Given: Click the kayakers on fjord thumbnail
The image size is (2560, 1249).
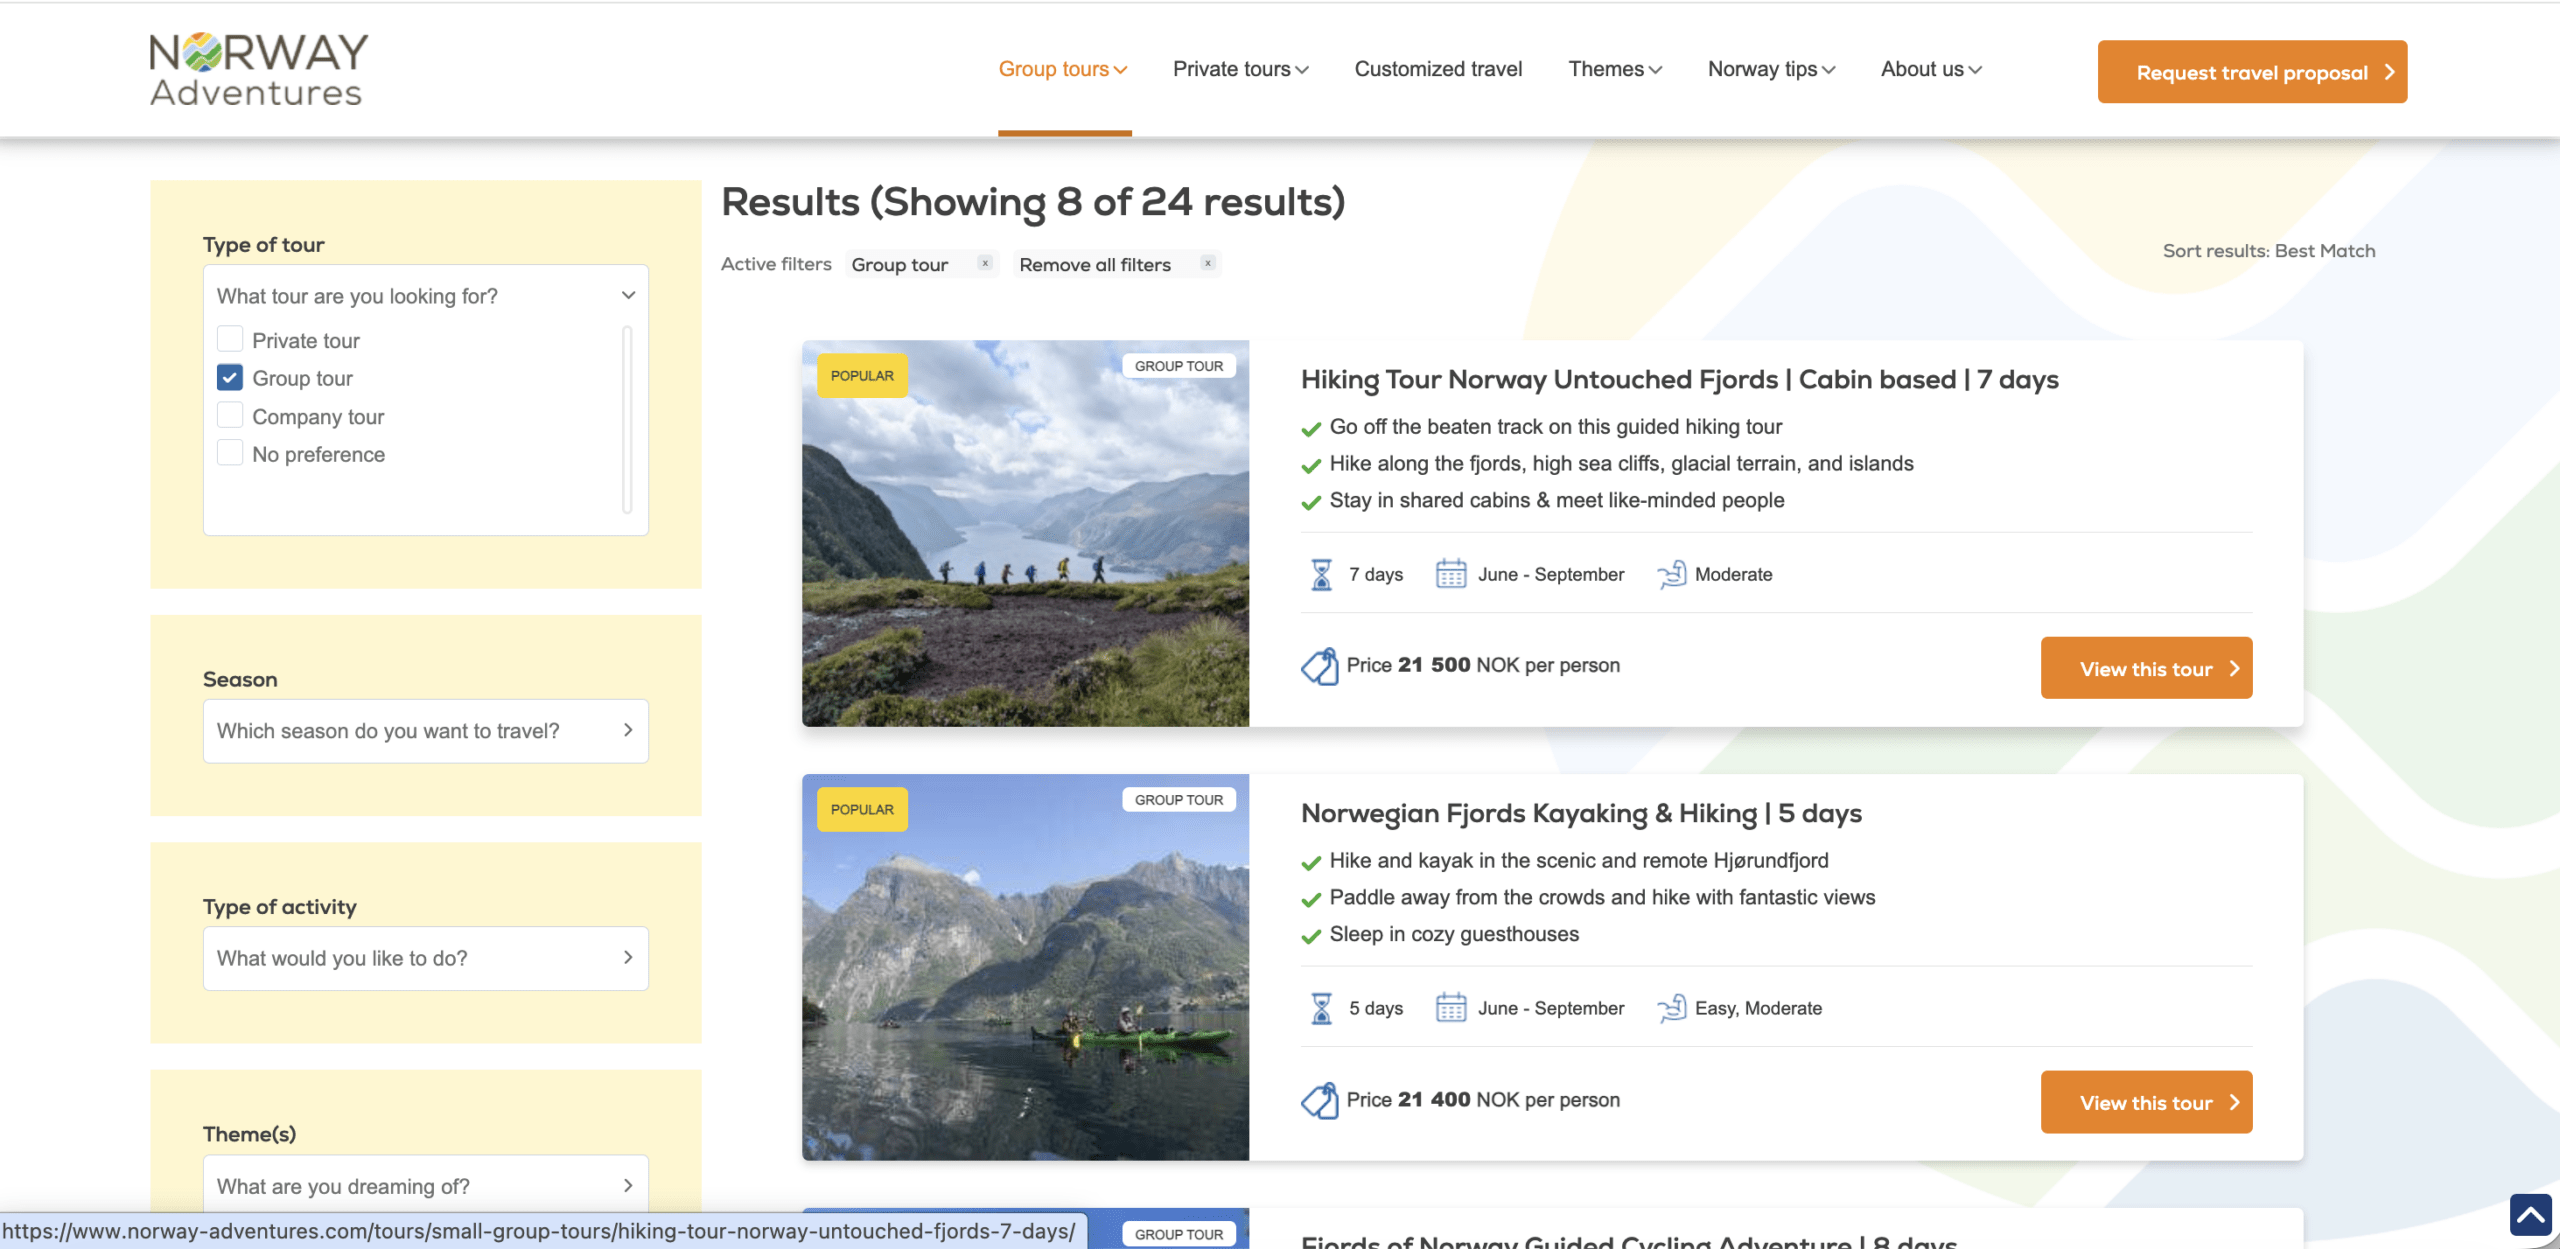Looking at the screenshot, I should click(x=1025, y=967).
